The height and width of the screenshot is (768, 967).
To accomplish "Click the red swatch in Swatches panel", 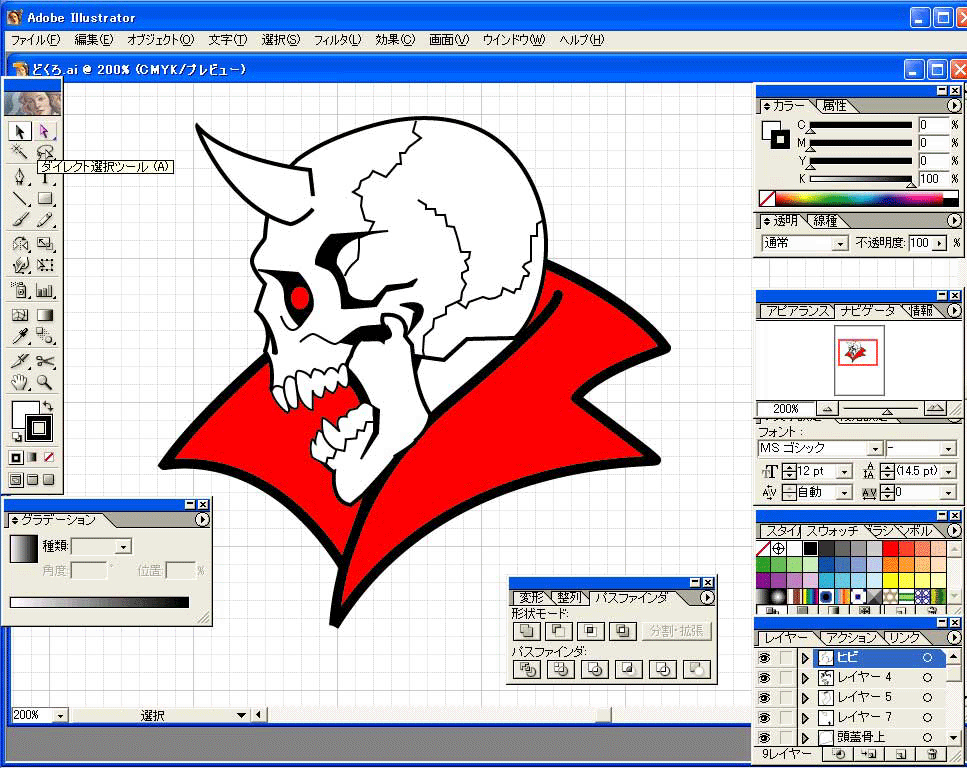I will tap(890, 548).
